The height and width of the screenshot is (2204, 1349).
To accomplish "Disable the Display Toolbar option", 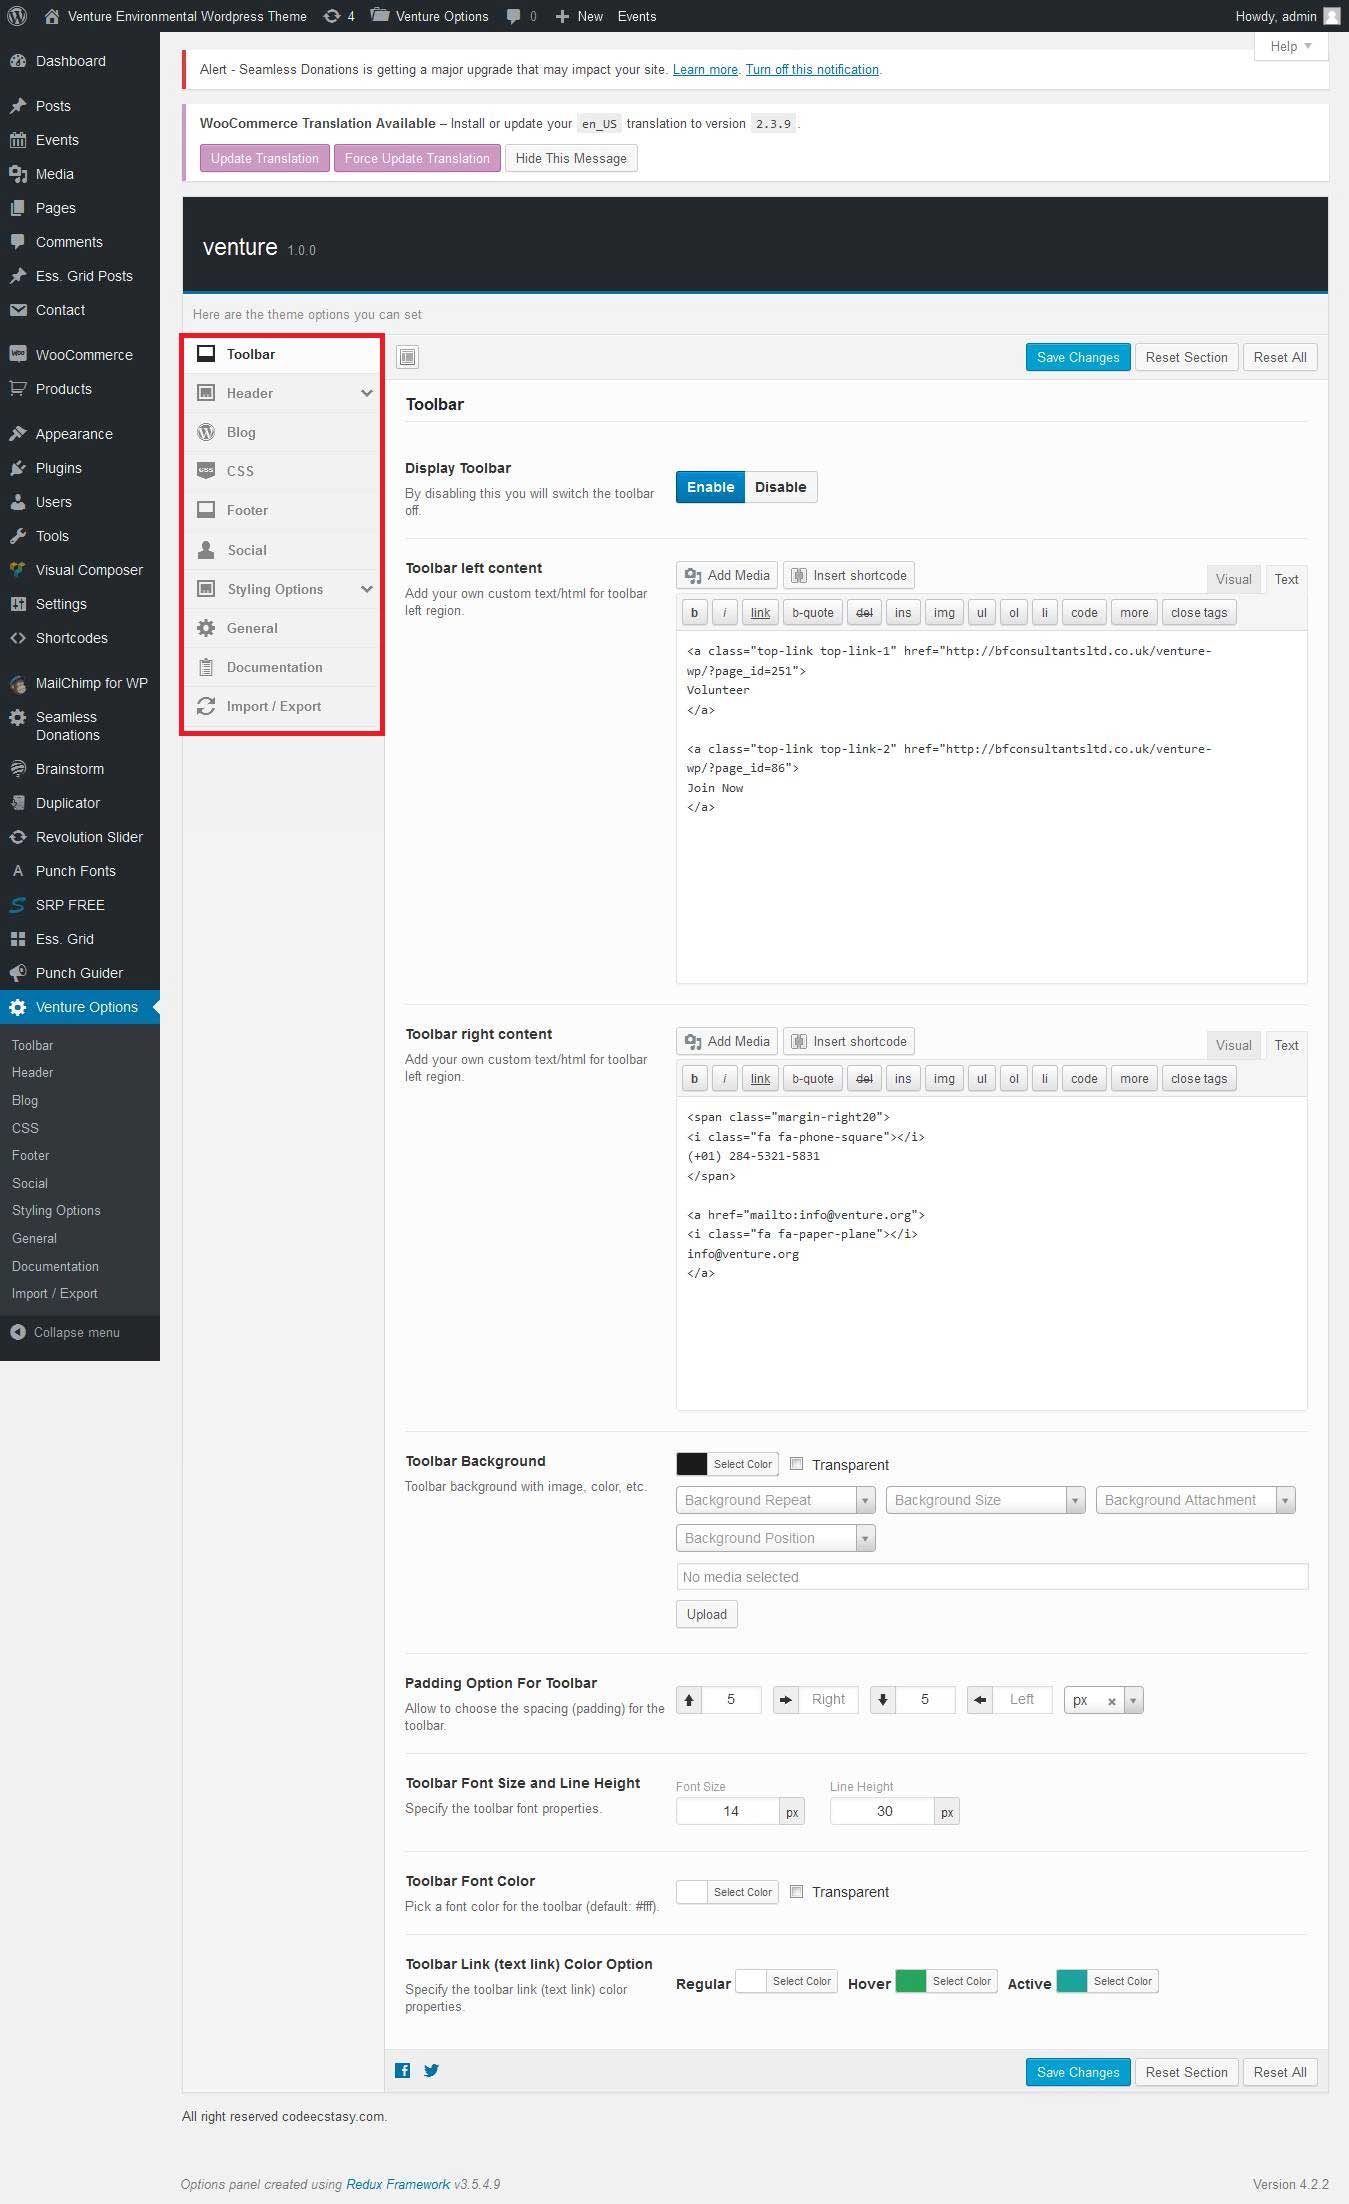I will [780, 487].
